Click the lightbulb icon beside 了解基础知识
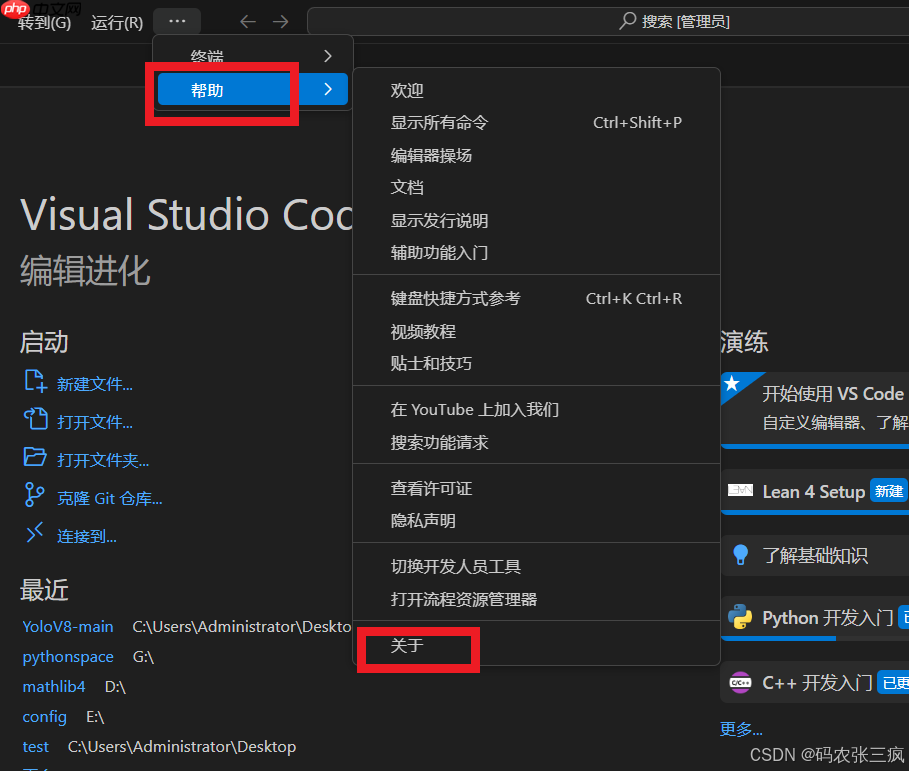 click(x=740, y=555)
